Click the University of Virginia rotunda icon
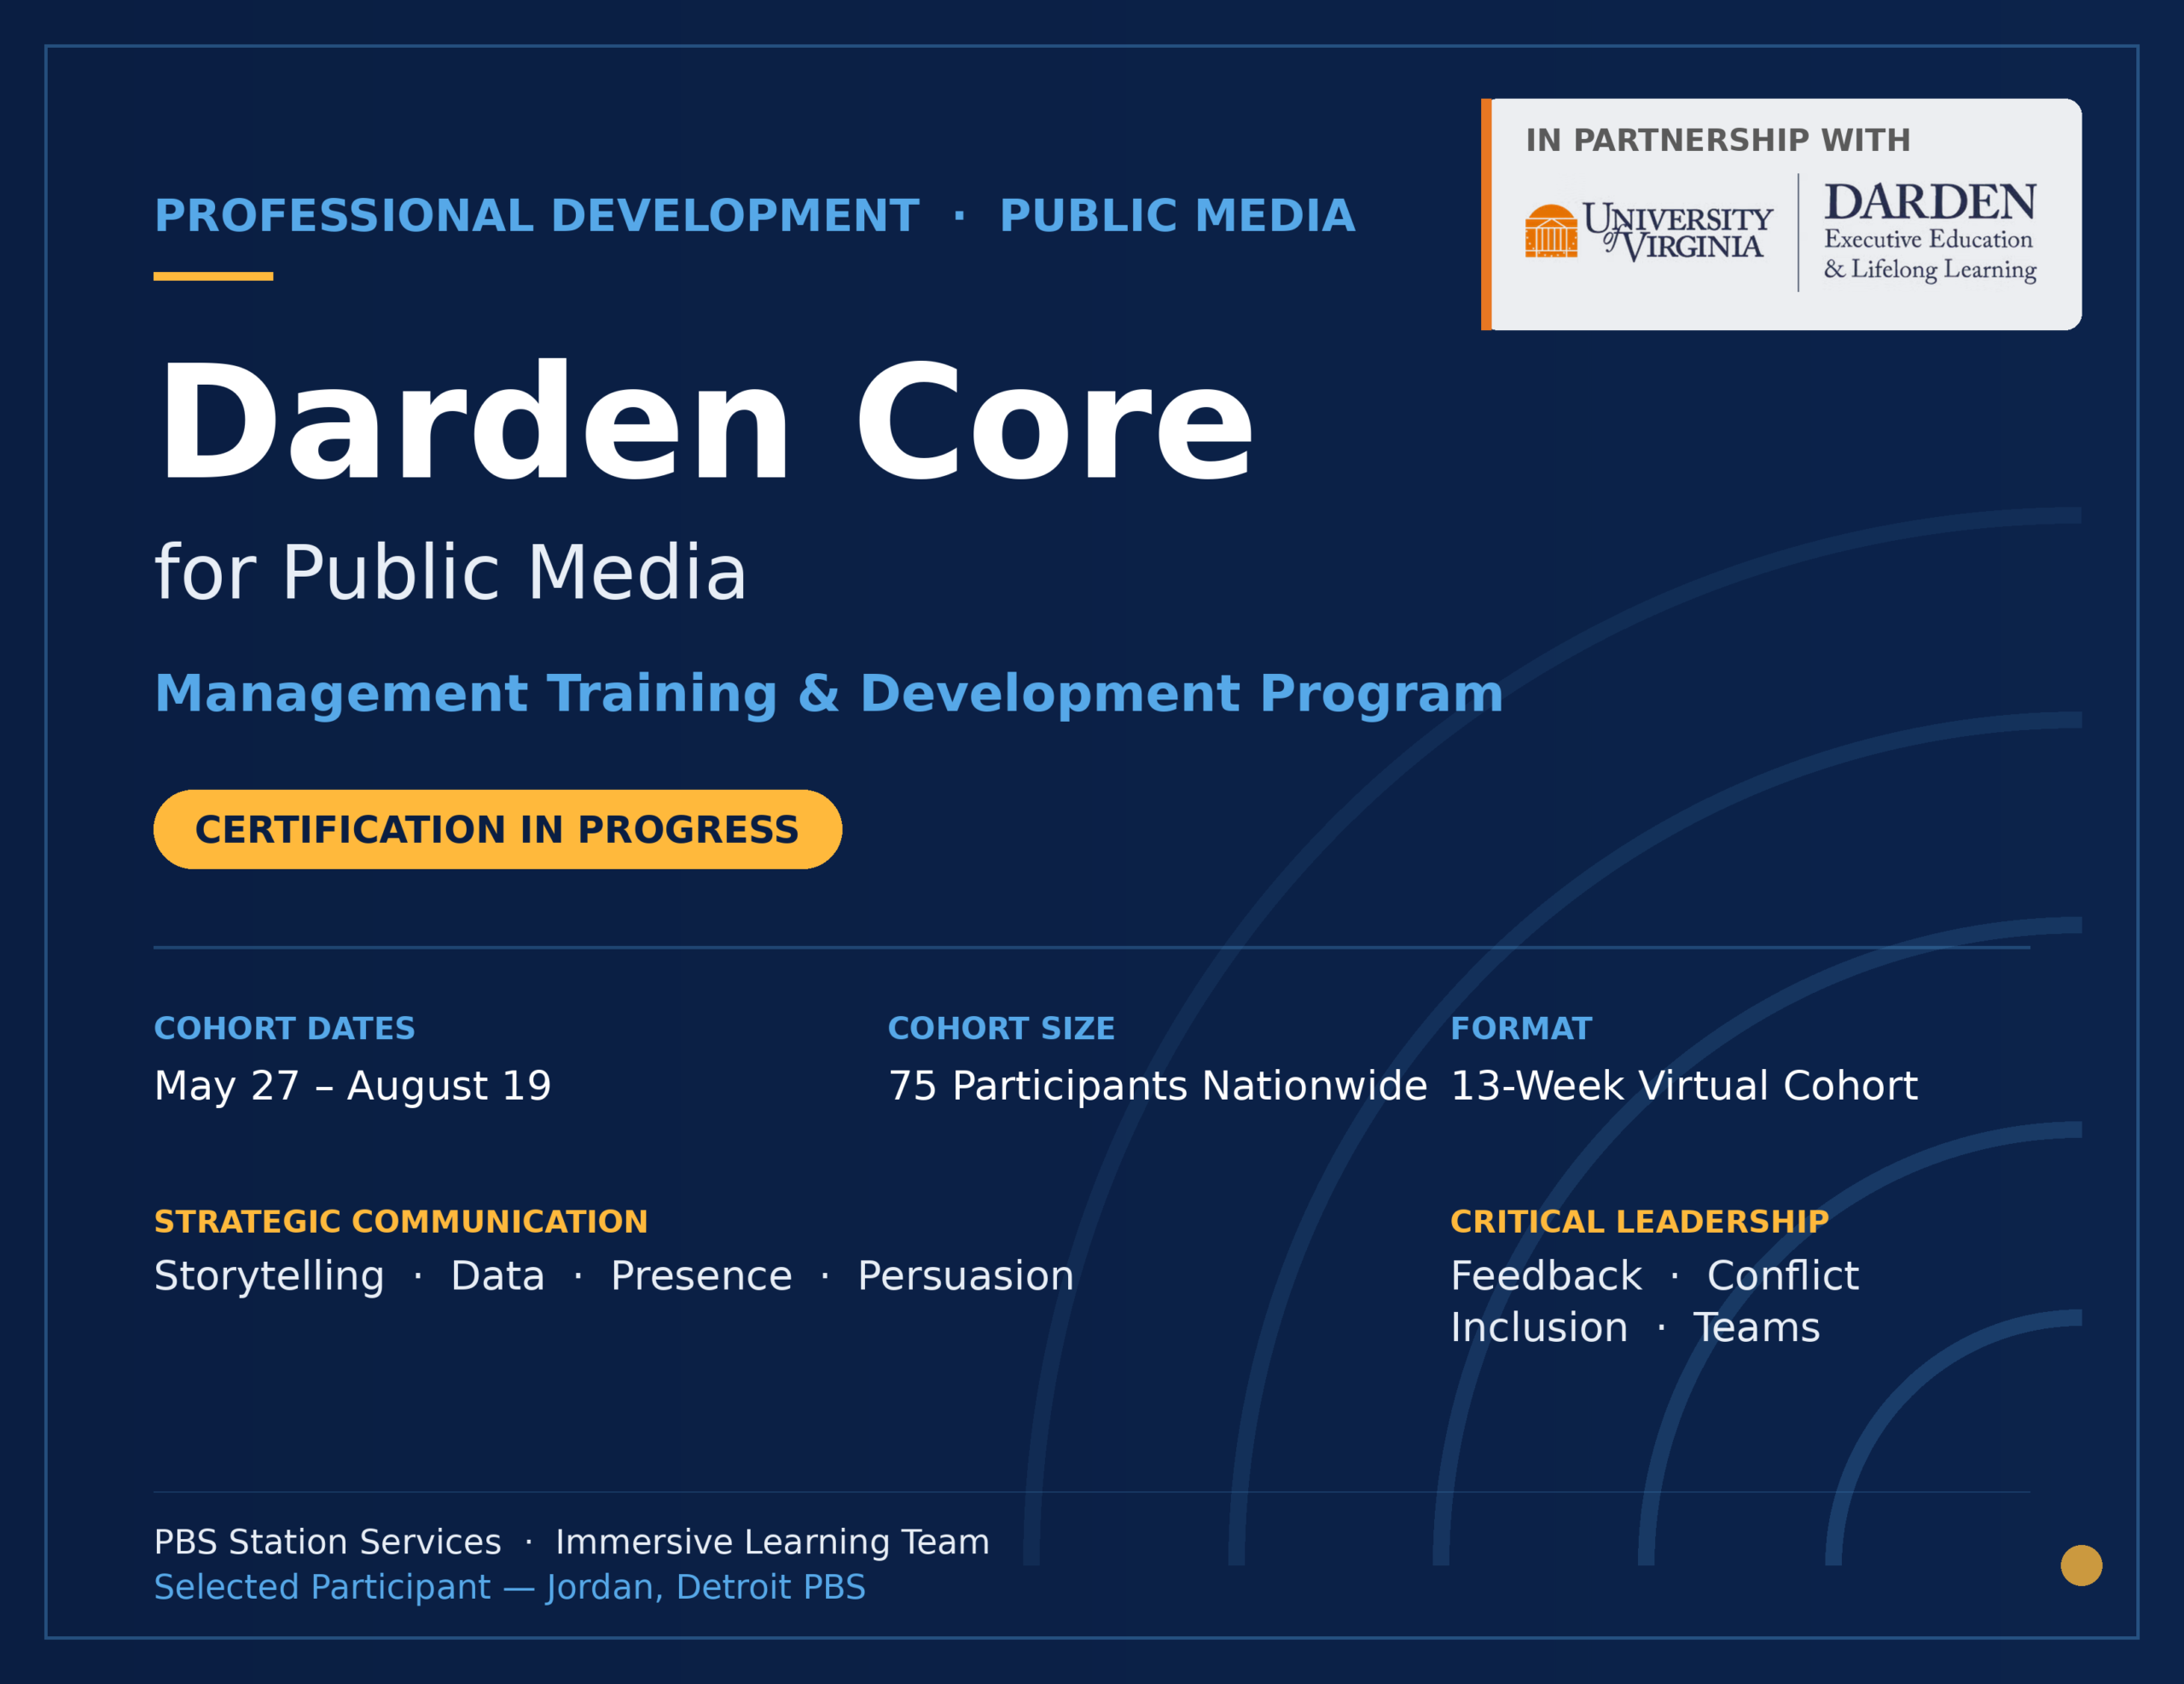This screenshot has width=2184, height=1684. point(1551,231)
